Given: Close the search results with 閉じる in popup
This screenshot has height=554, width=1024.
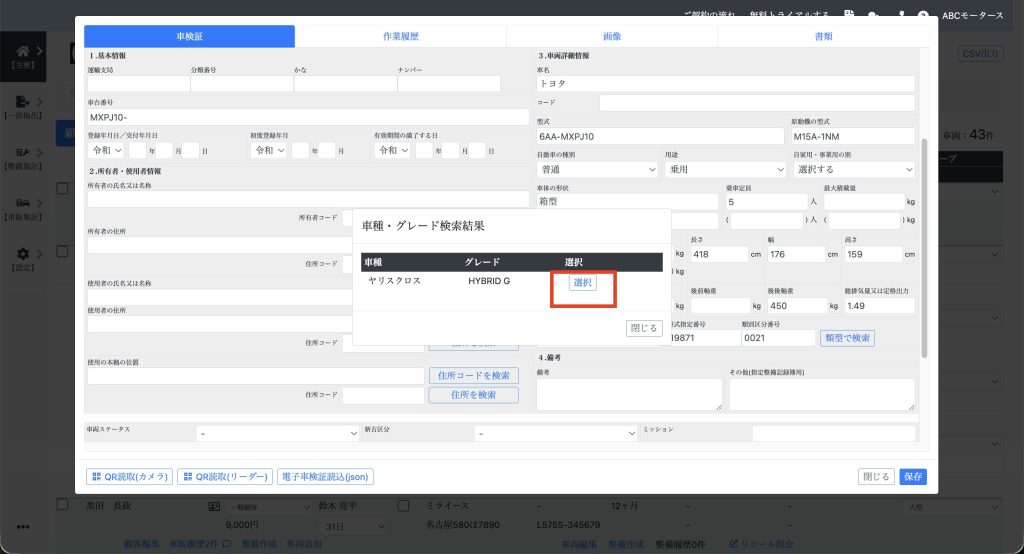Looking at the screenshot, I should coord(643,328).
